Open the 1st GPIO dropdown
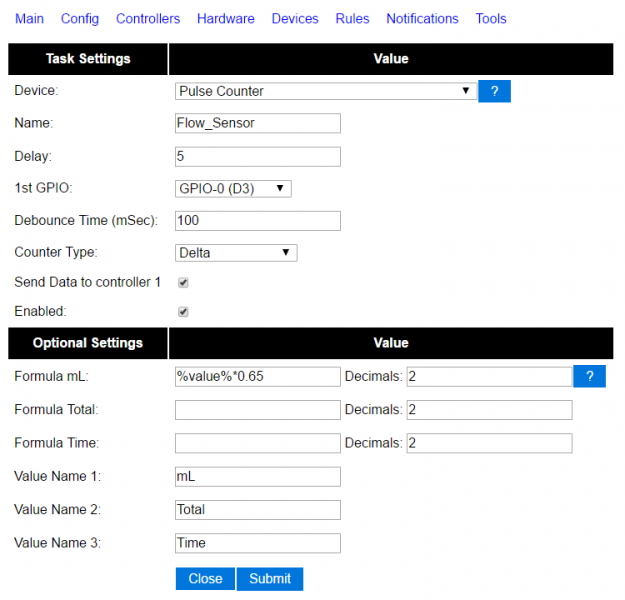 coord(233,189)
